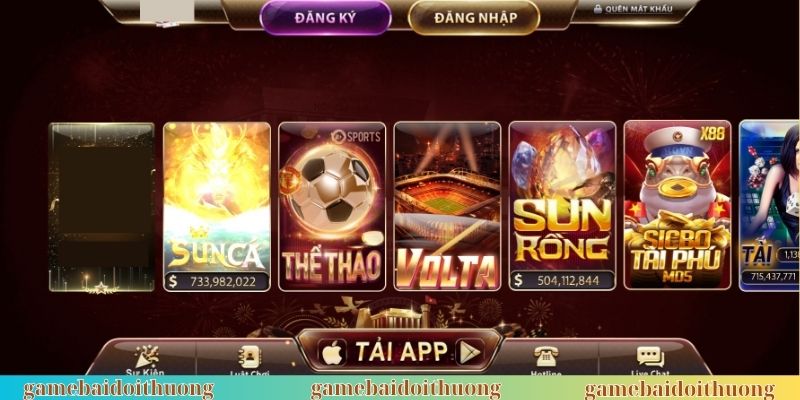The width and height of the screenshot is (800, 400).
Task: Open the Thể Thao sports game card
Action: click(x=332, y=207)
